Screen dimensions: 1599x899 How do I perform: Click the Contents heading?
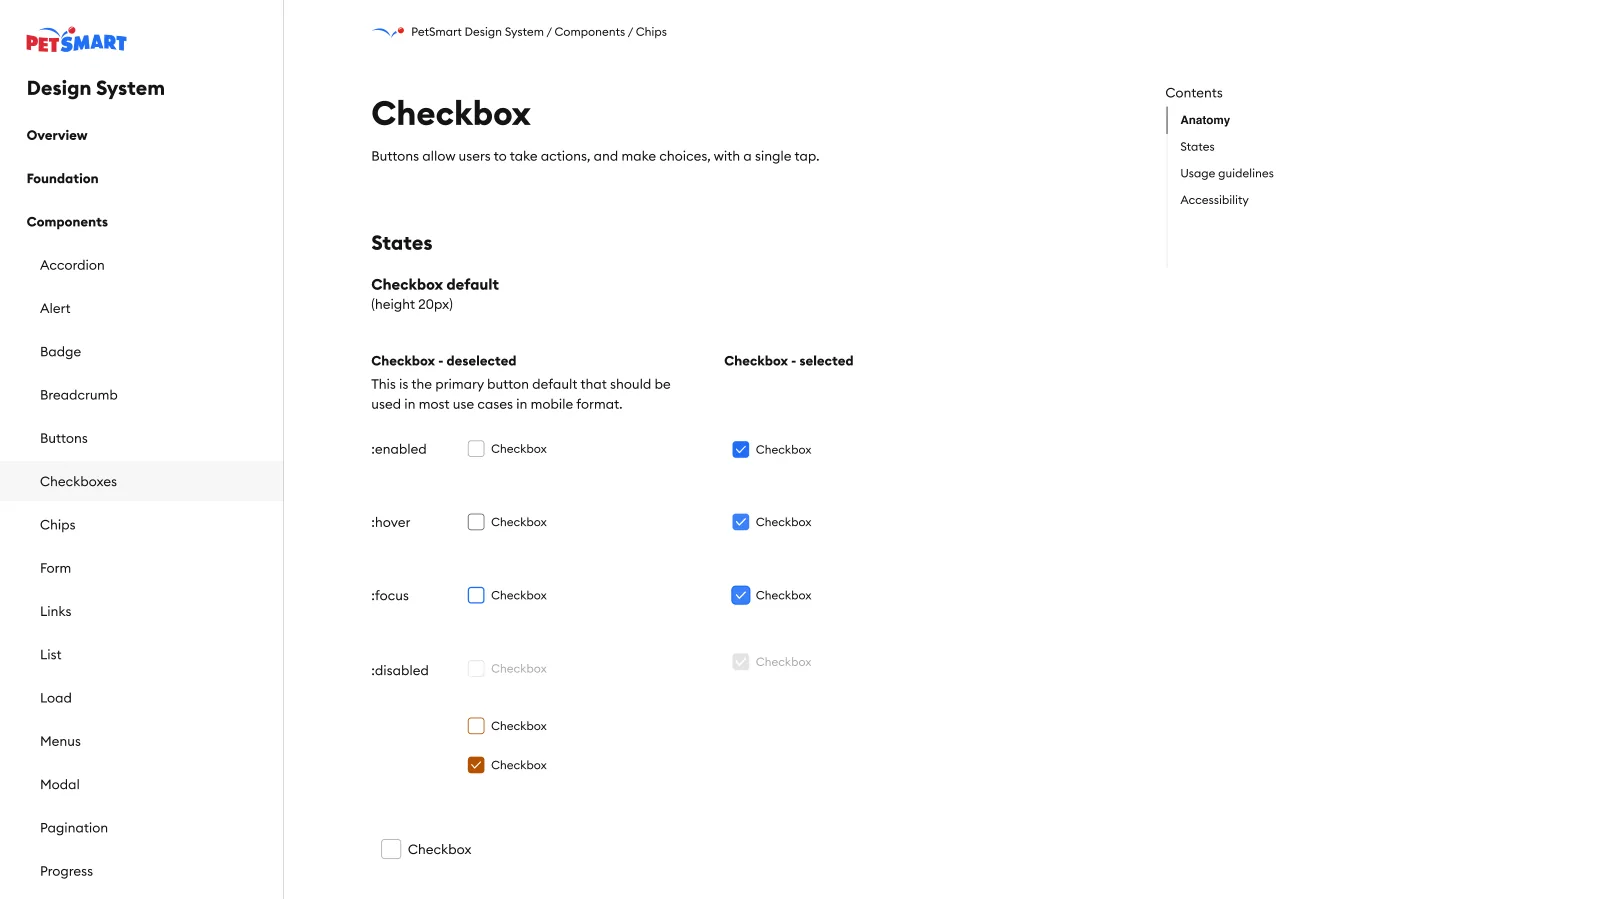[x=1194, y=93]
